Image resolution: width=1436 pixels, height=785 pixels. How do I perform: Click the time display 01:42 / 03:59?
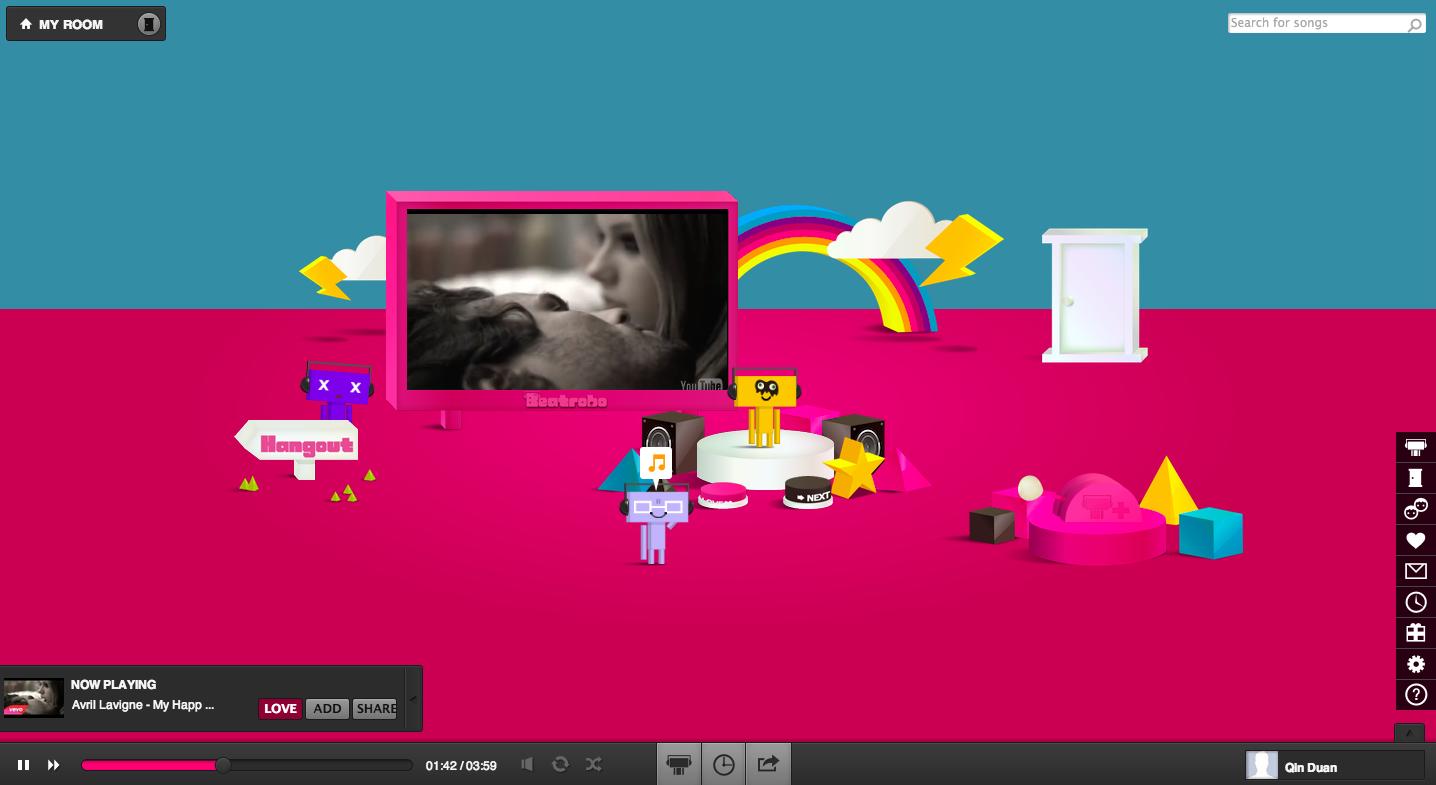461,766
